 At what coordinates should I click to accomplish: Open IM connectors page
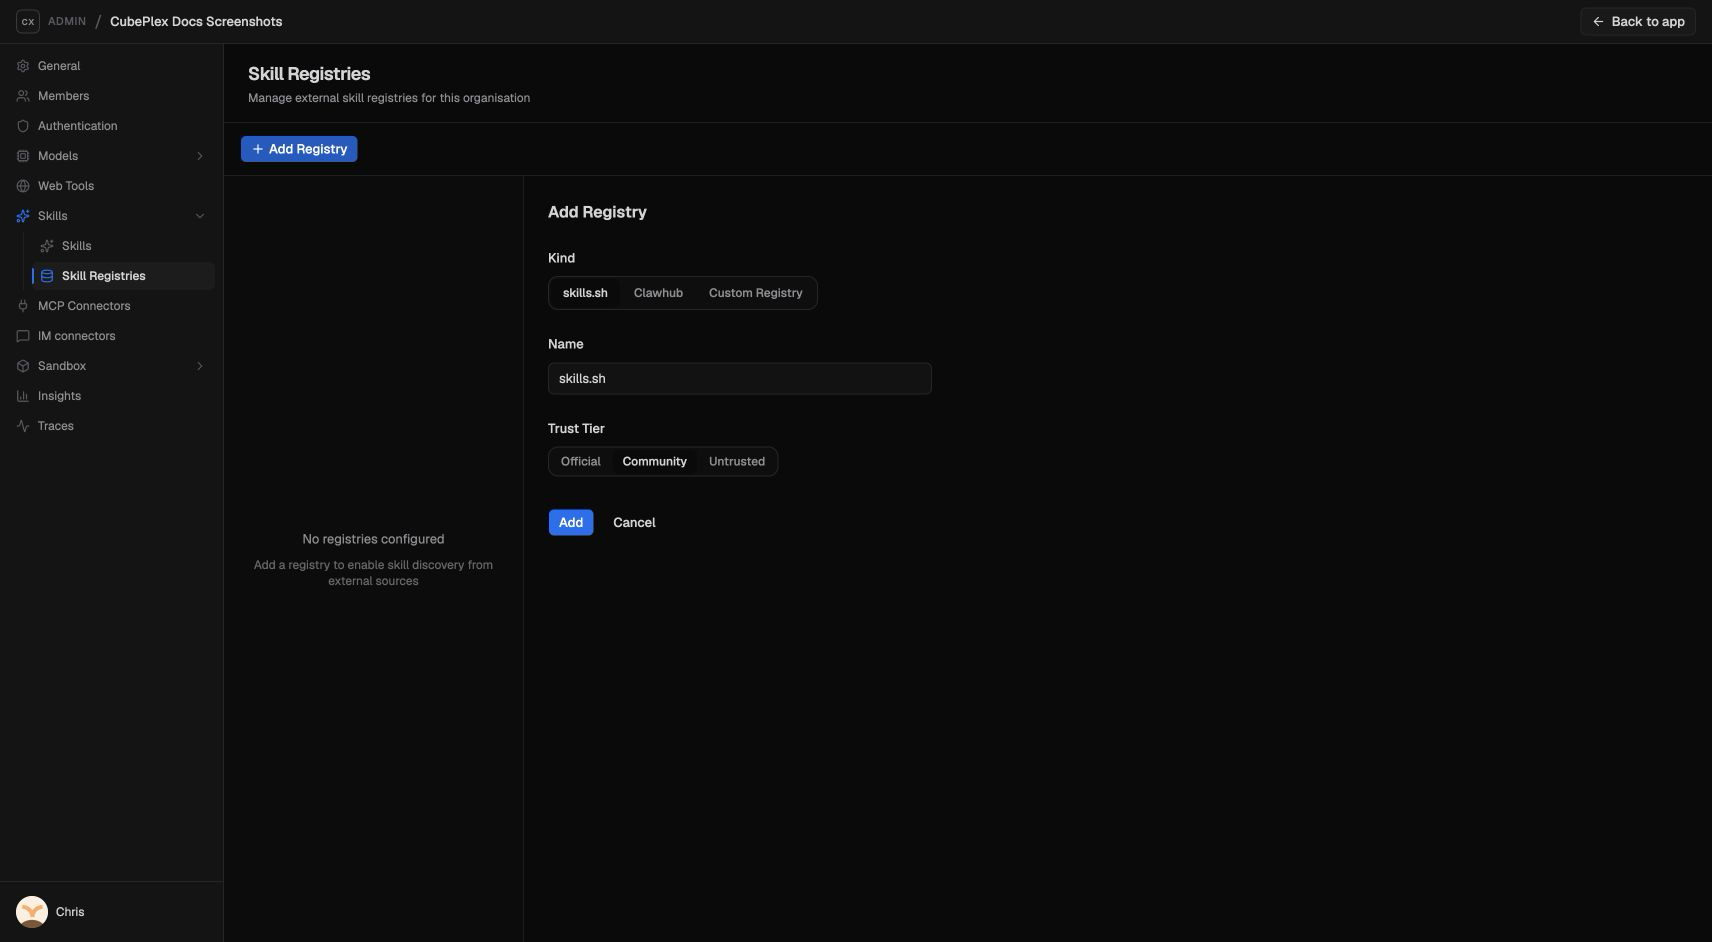pos(111,336)
